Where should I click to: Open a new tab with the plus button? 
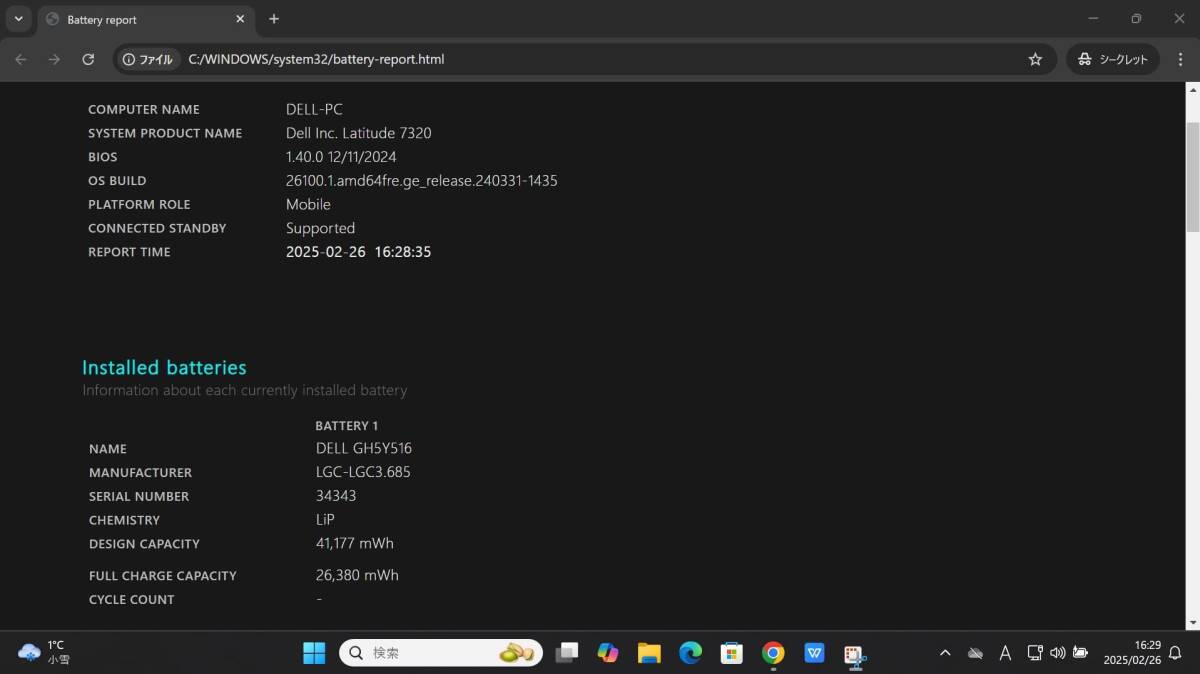click(x=274, y=19)
